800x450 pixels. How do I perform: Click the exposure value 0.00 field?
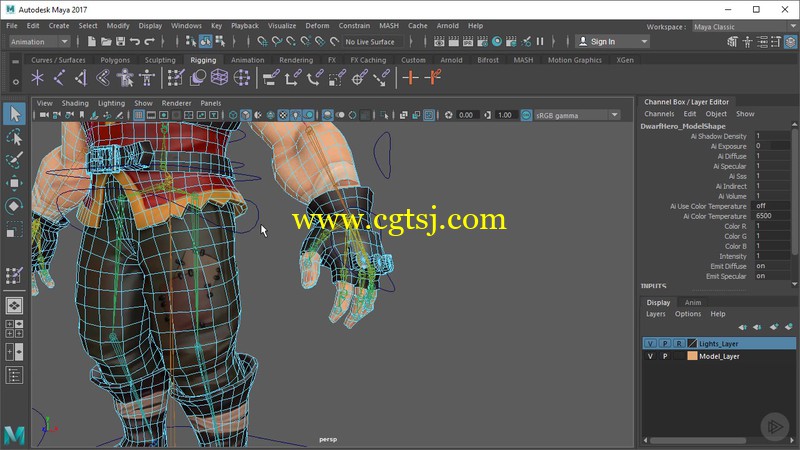pyautogui.click(x=467, y=115)
